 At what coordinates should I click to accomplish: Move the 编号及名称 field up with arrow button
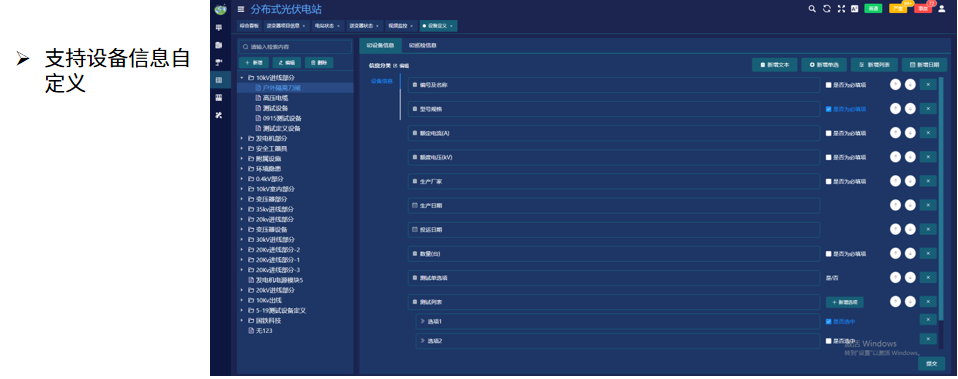pos(896,84)
